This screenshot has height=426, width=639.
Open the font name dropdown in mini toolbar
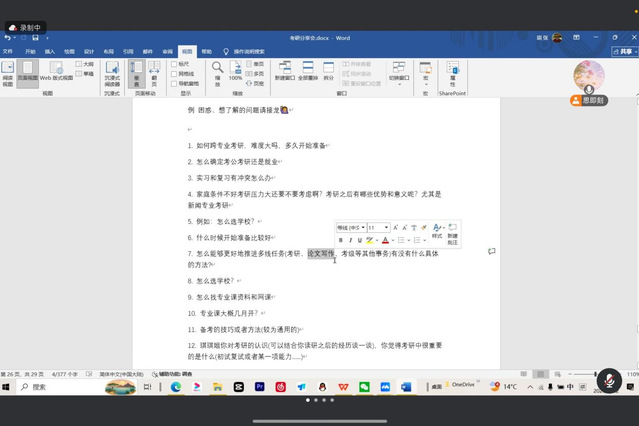pyautogui.click(x=351, y=228)
